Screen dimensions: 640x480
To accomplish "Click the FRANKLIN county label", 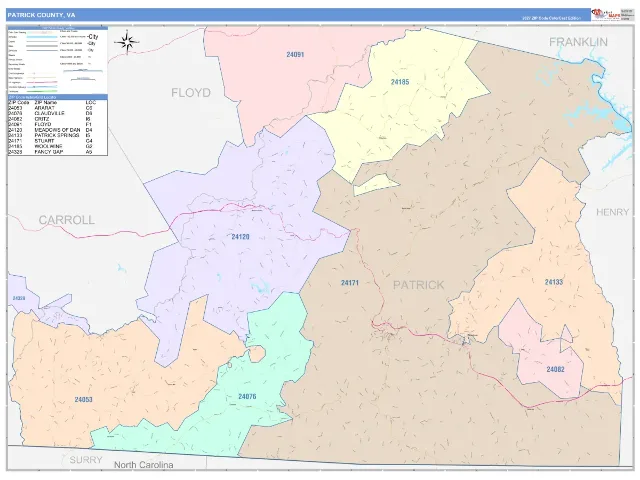I will (x=578, y=42).
